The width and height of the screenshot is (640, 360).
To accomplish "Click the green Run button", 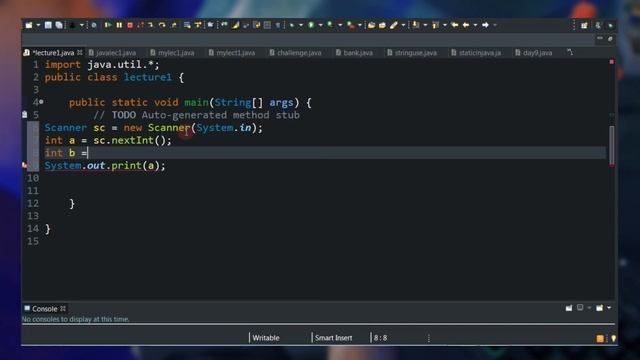I will (311, 25).
